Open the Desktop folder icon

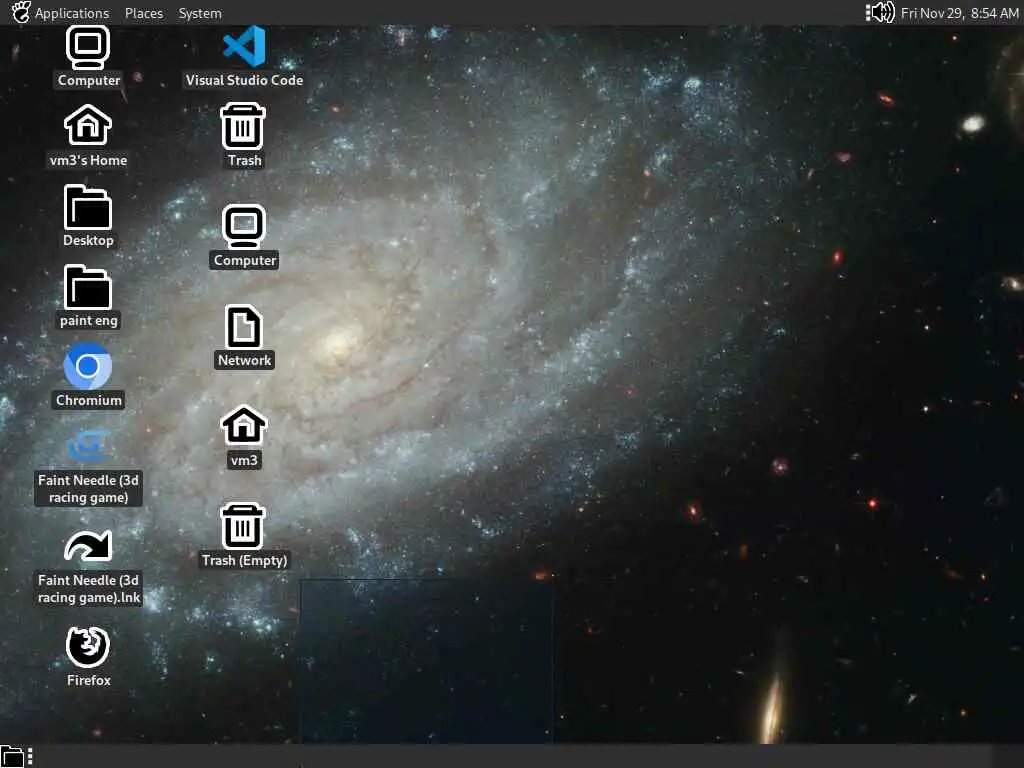coord(88,206)
